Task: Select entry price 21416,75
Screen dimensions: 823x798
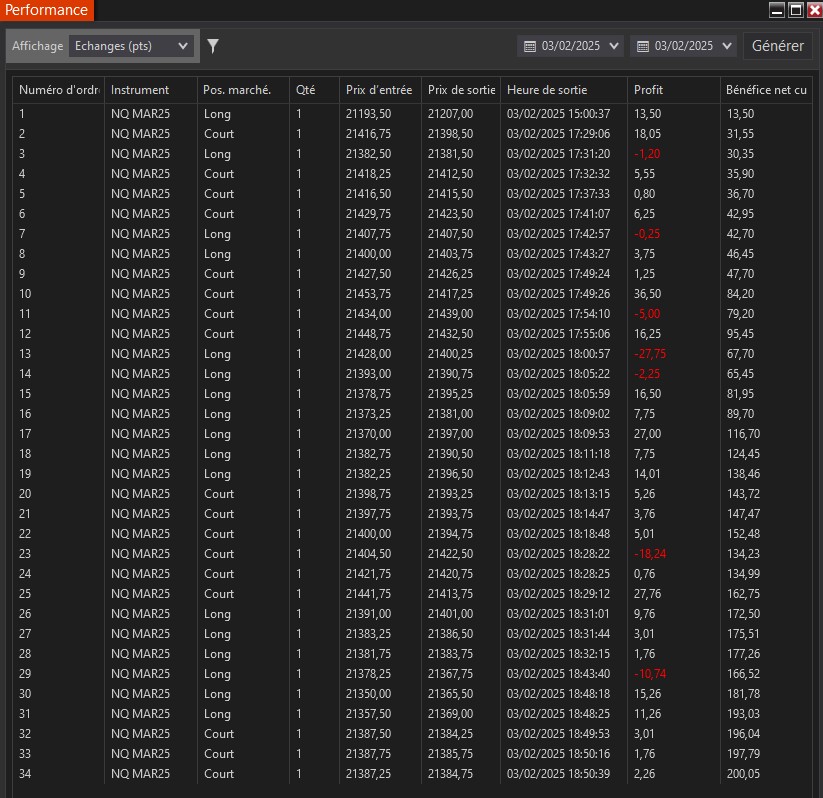Action: 368,134
